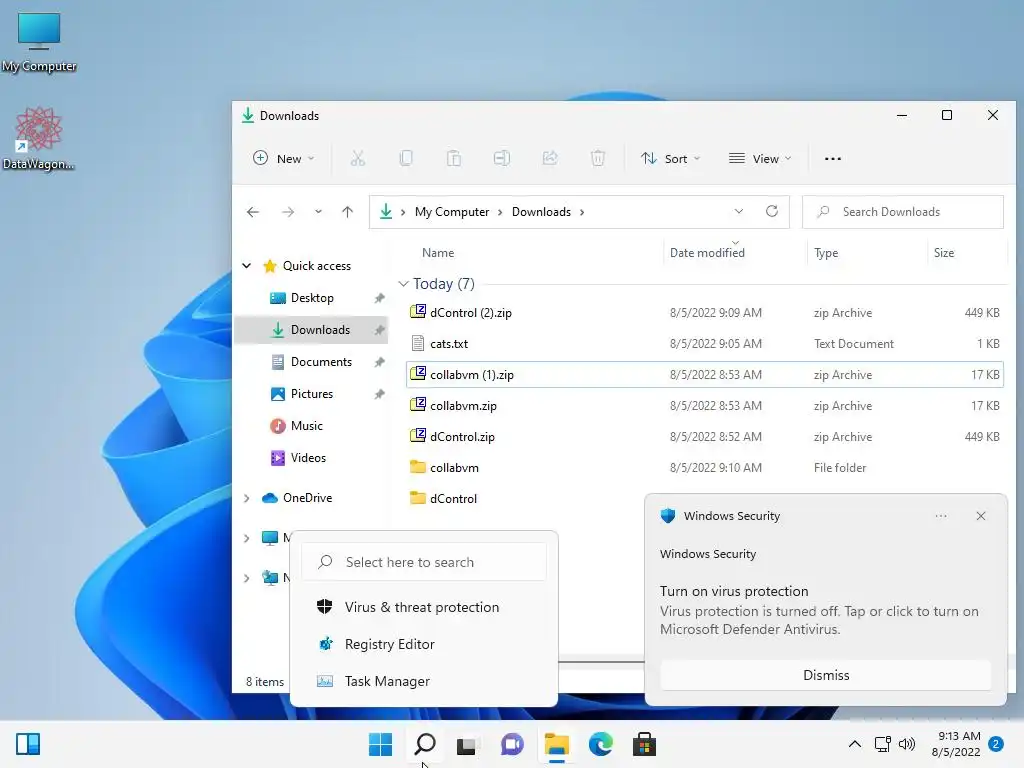
Task: Click the network tray icon
Action: [882, 744]
